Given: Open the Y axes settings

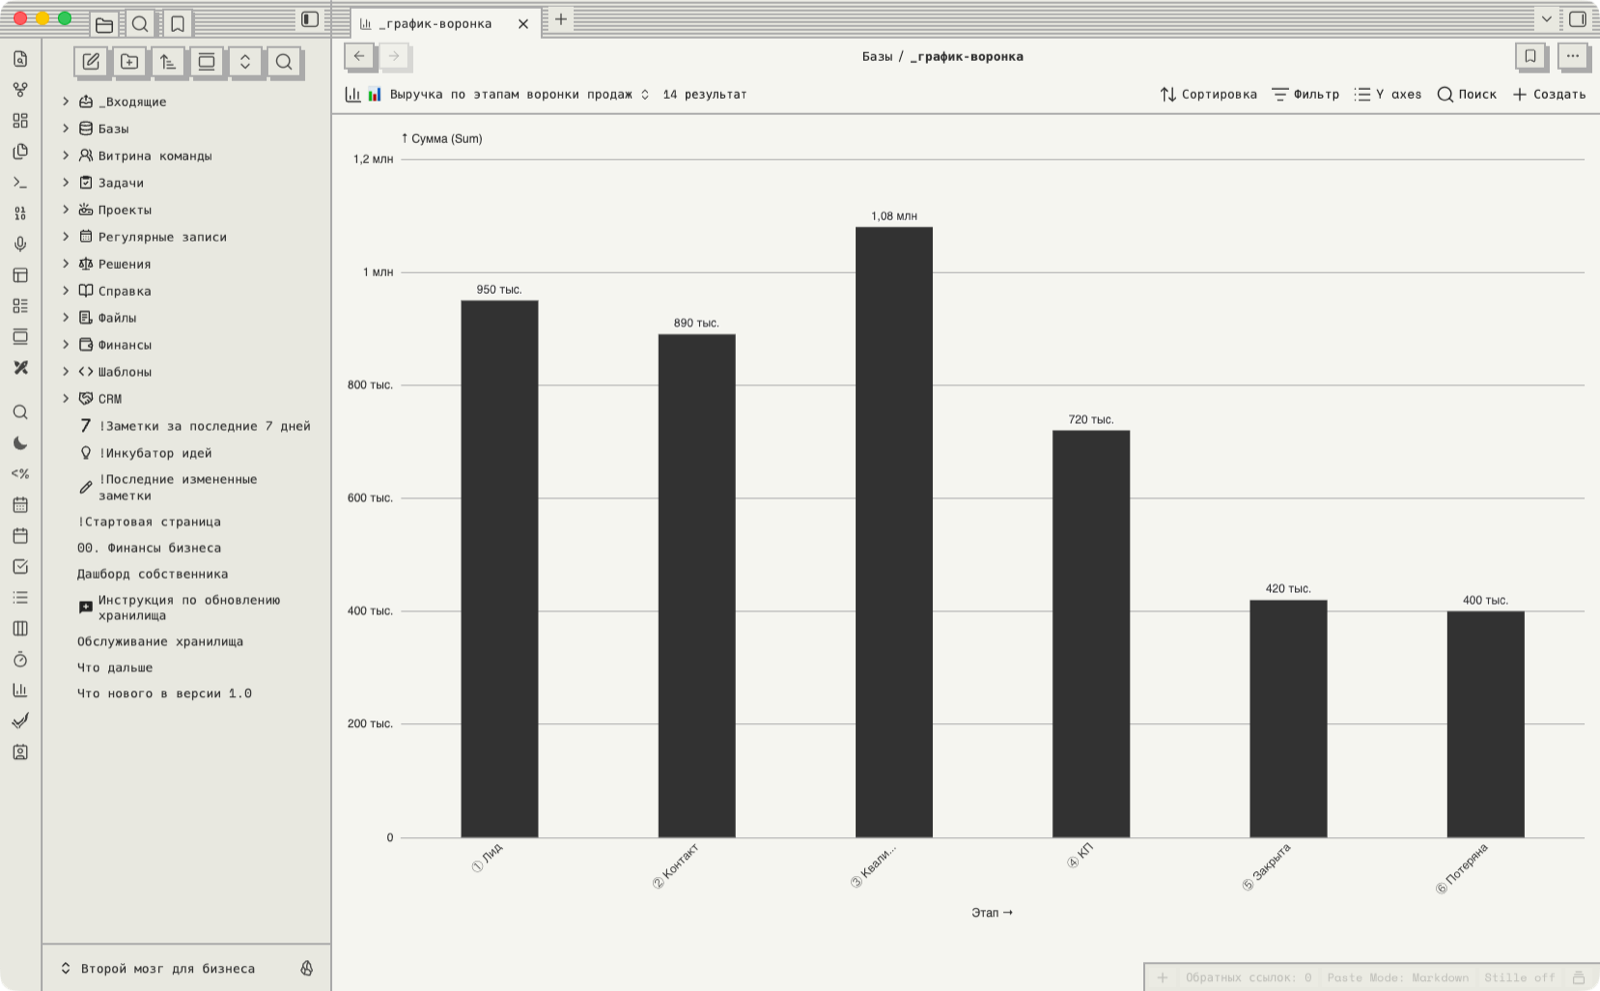Looking at the screenshot, I should 1388,94.
